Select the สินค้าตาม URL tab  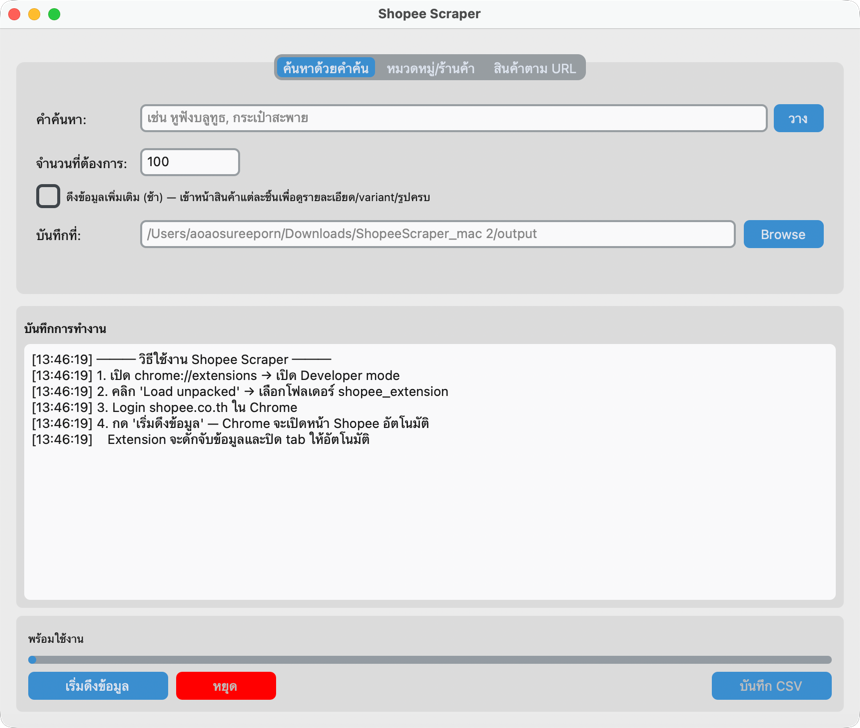(x=534, y=68)
